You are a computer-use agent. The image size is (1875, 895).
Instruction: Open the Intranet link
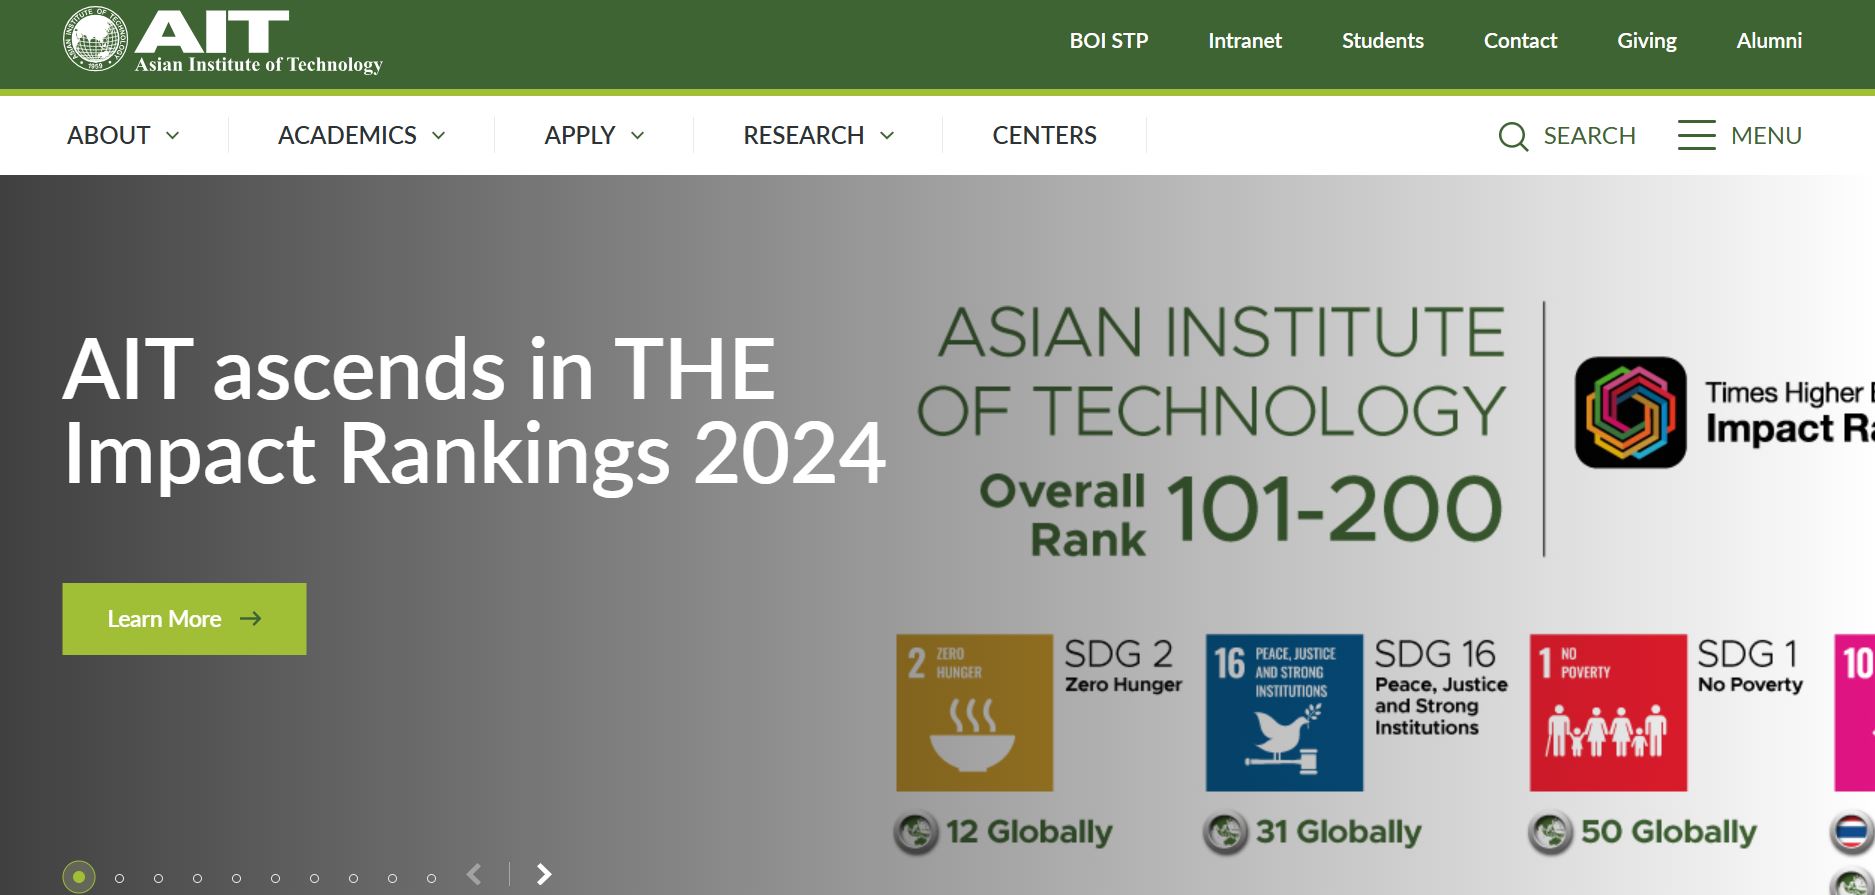tap(1244, 41)
